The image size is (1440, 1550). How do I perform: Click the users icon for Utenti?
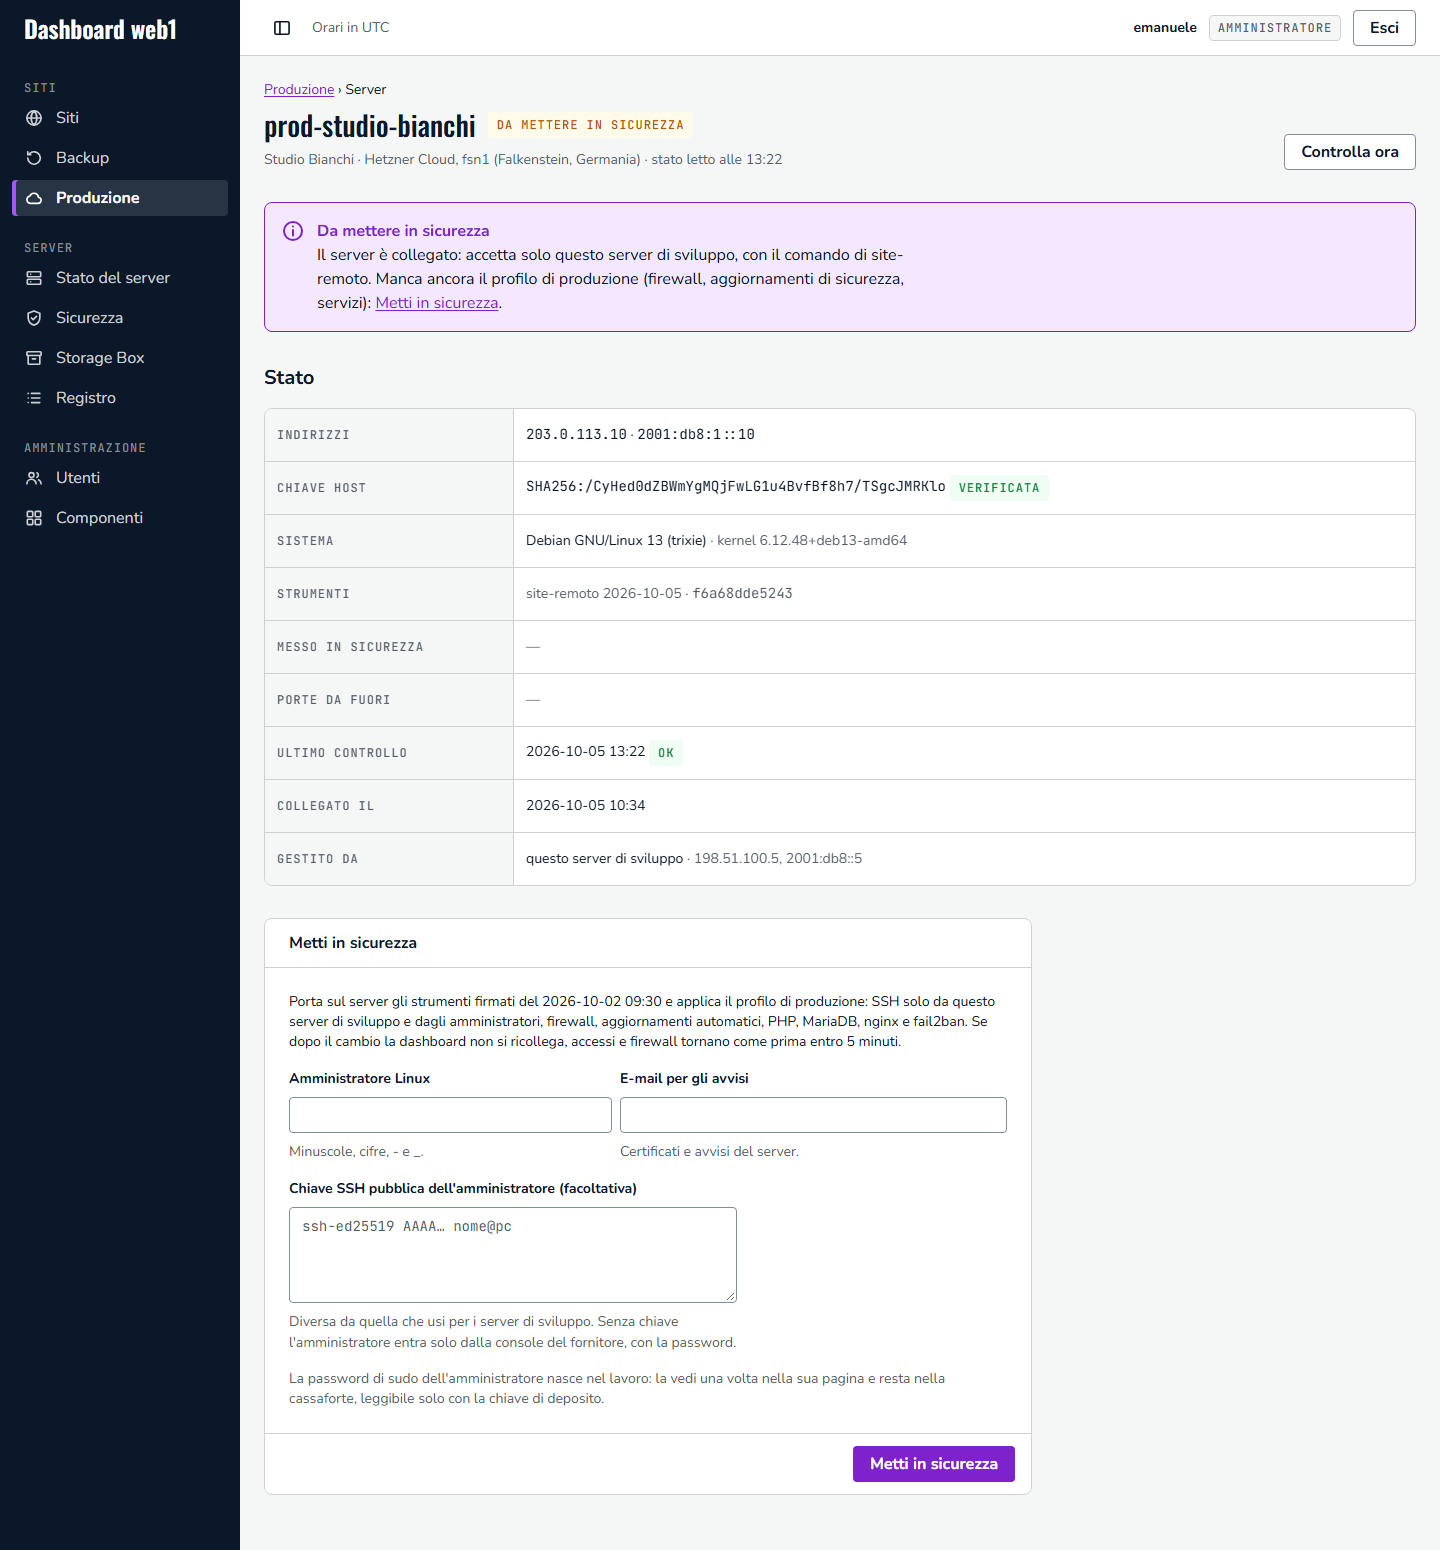click(x=34, y=478)
